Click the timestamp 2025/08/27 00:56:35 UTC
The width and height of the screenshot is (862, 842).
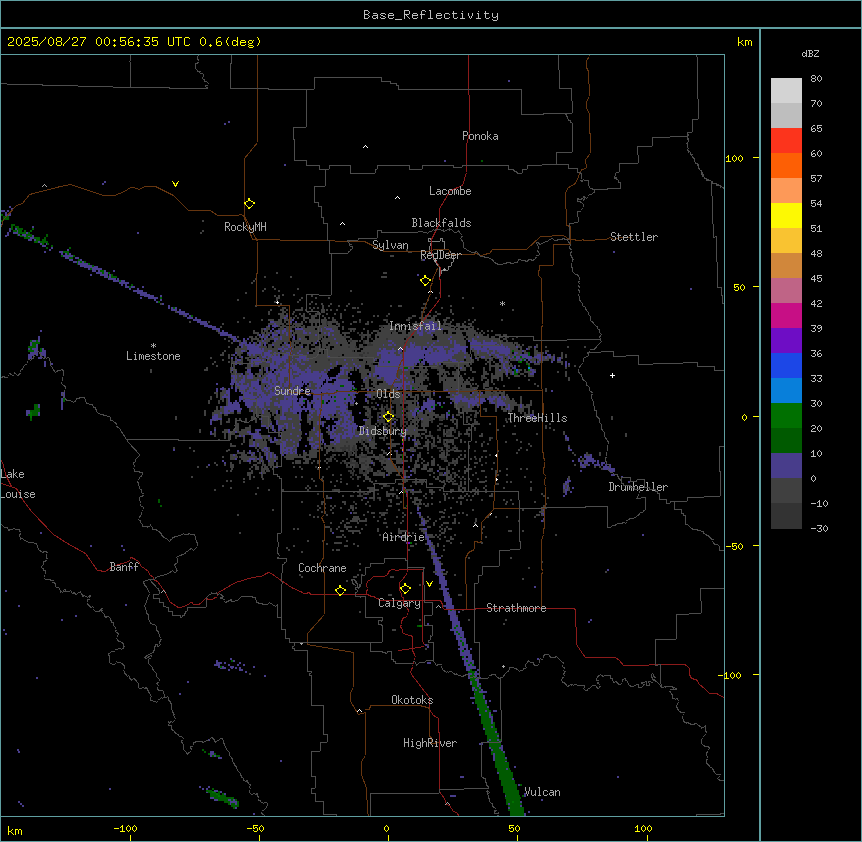99,42
